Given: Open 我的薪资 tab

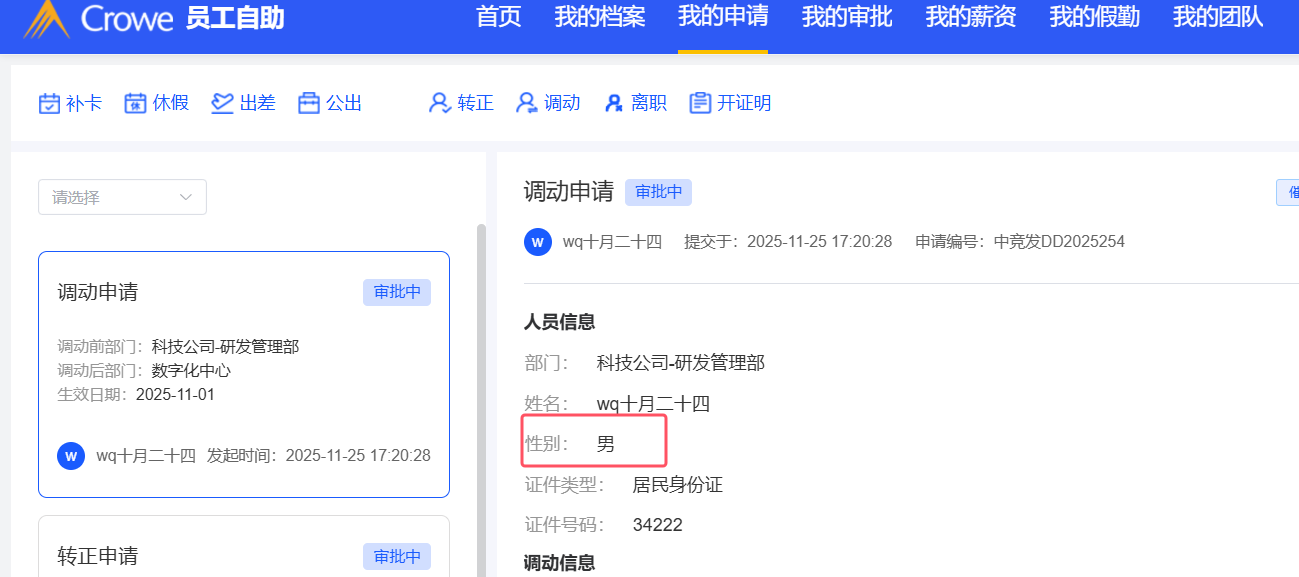Looking at the screenshot, I should (x=971, y=17).
